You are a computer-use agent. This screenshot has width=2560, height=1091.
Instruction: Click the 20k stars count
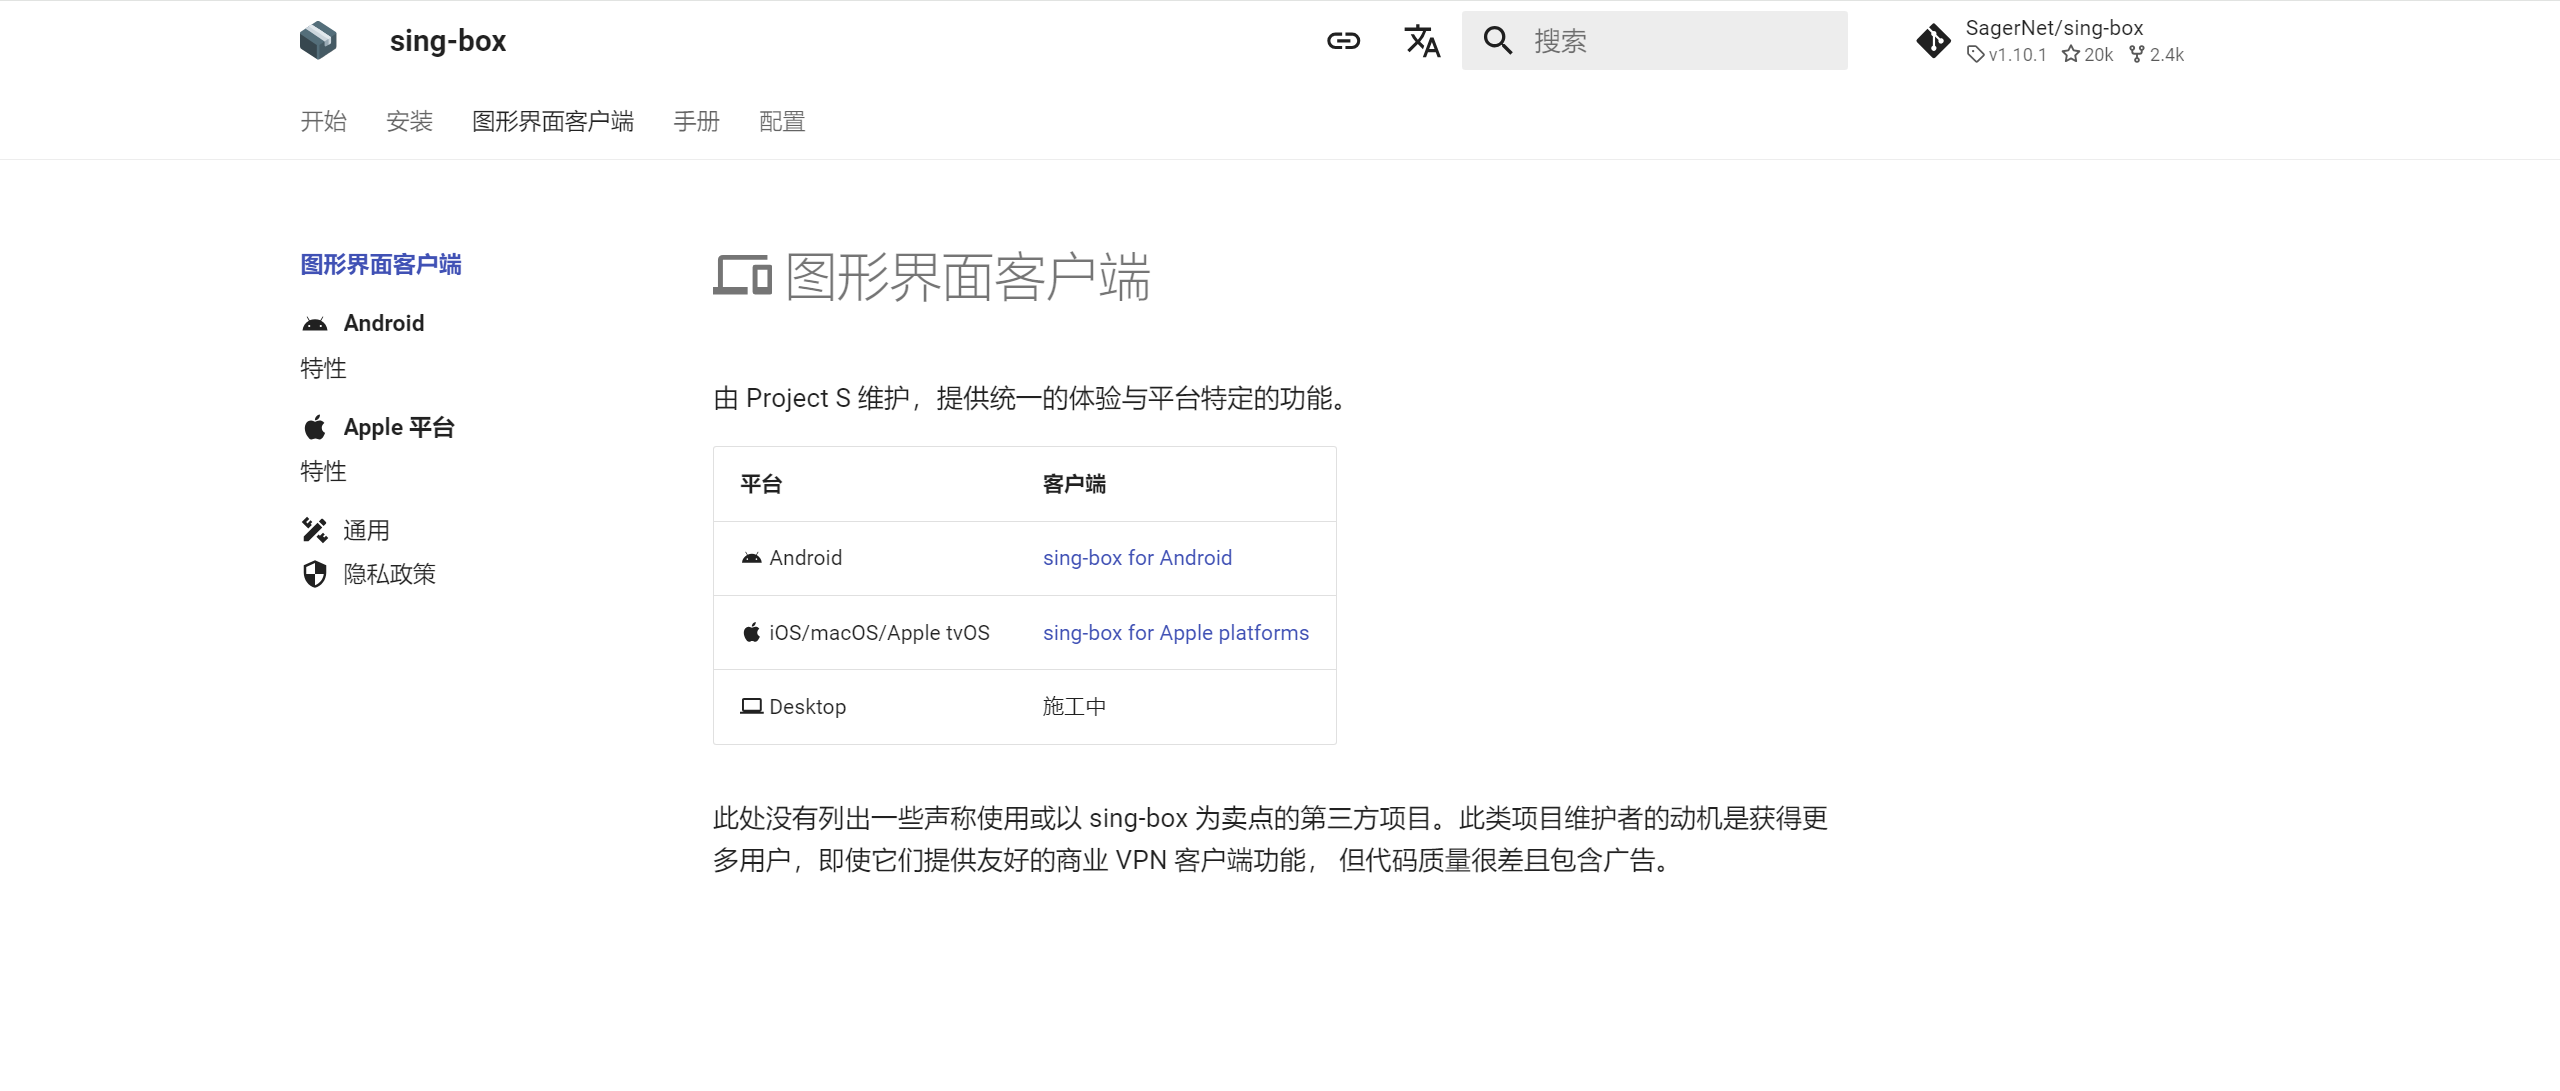[2088, 55]
